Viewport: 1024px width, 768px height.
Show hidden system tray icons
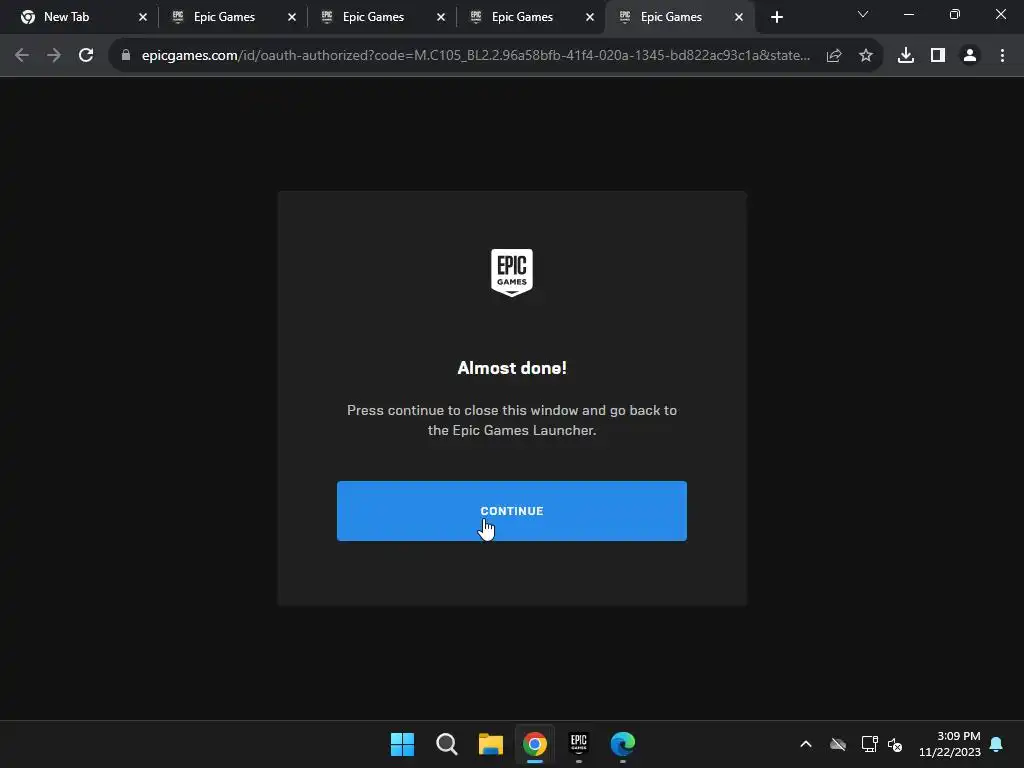(806, 744)
